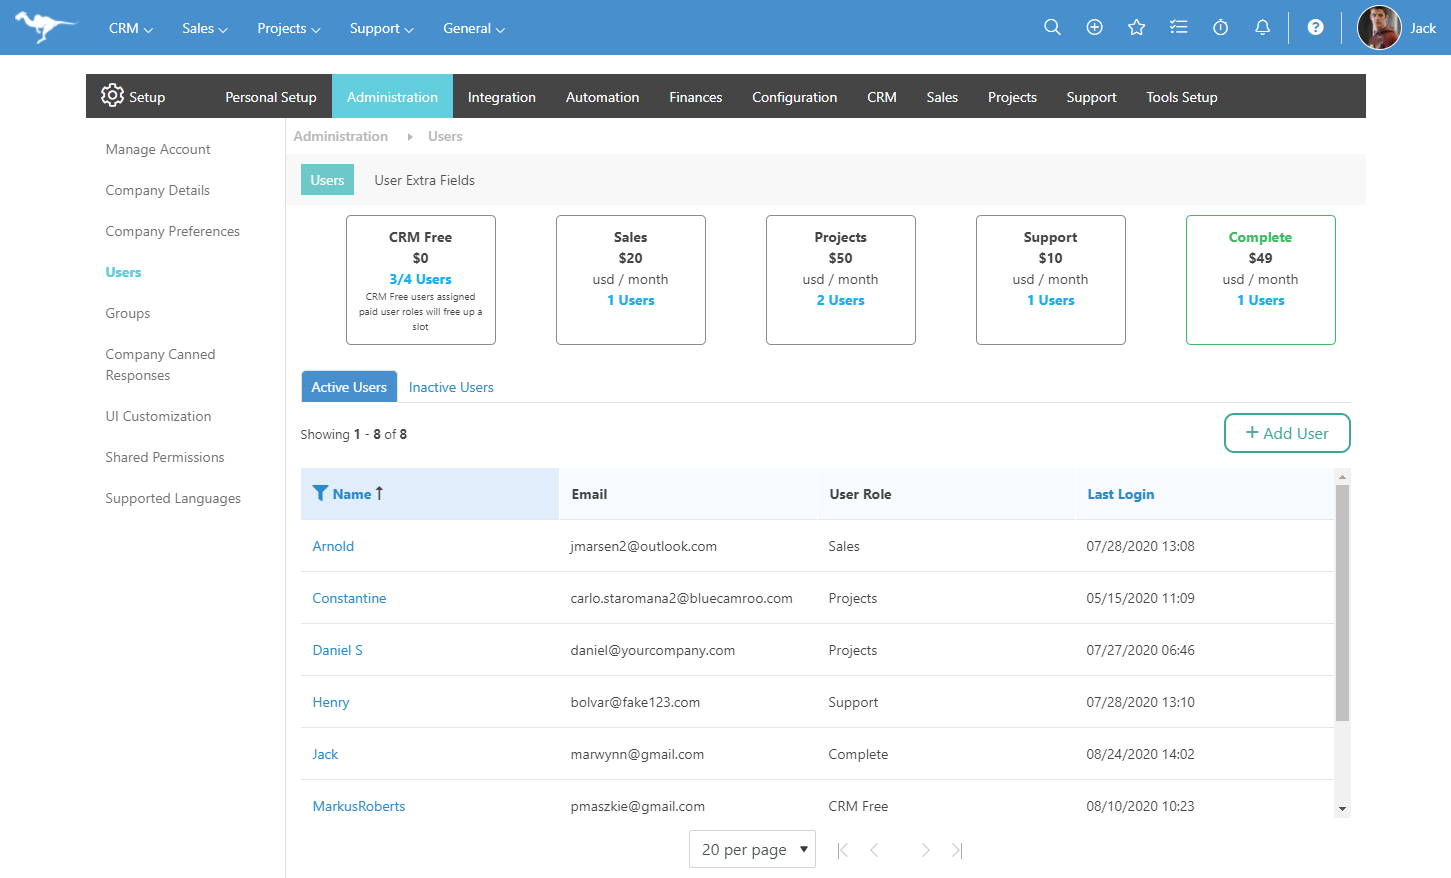The height and width of the screenshot is (878, 1451).
Task: Expand the Sales top menu
Action: [205, 28]
